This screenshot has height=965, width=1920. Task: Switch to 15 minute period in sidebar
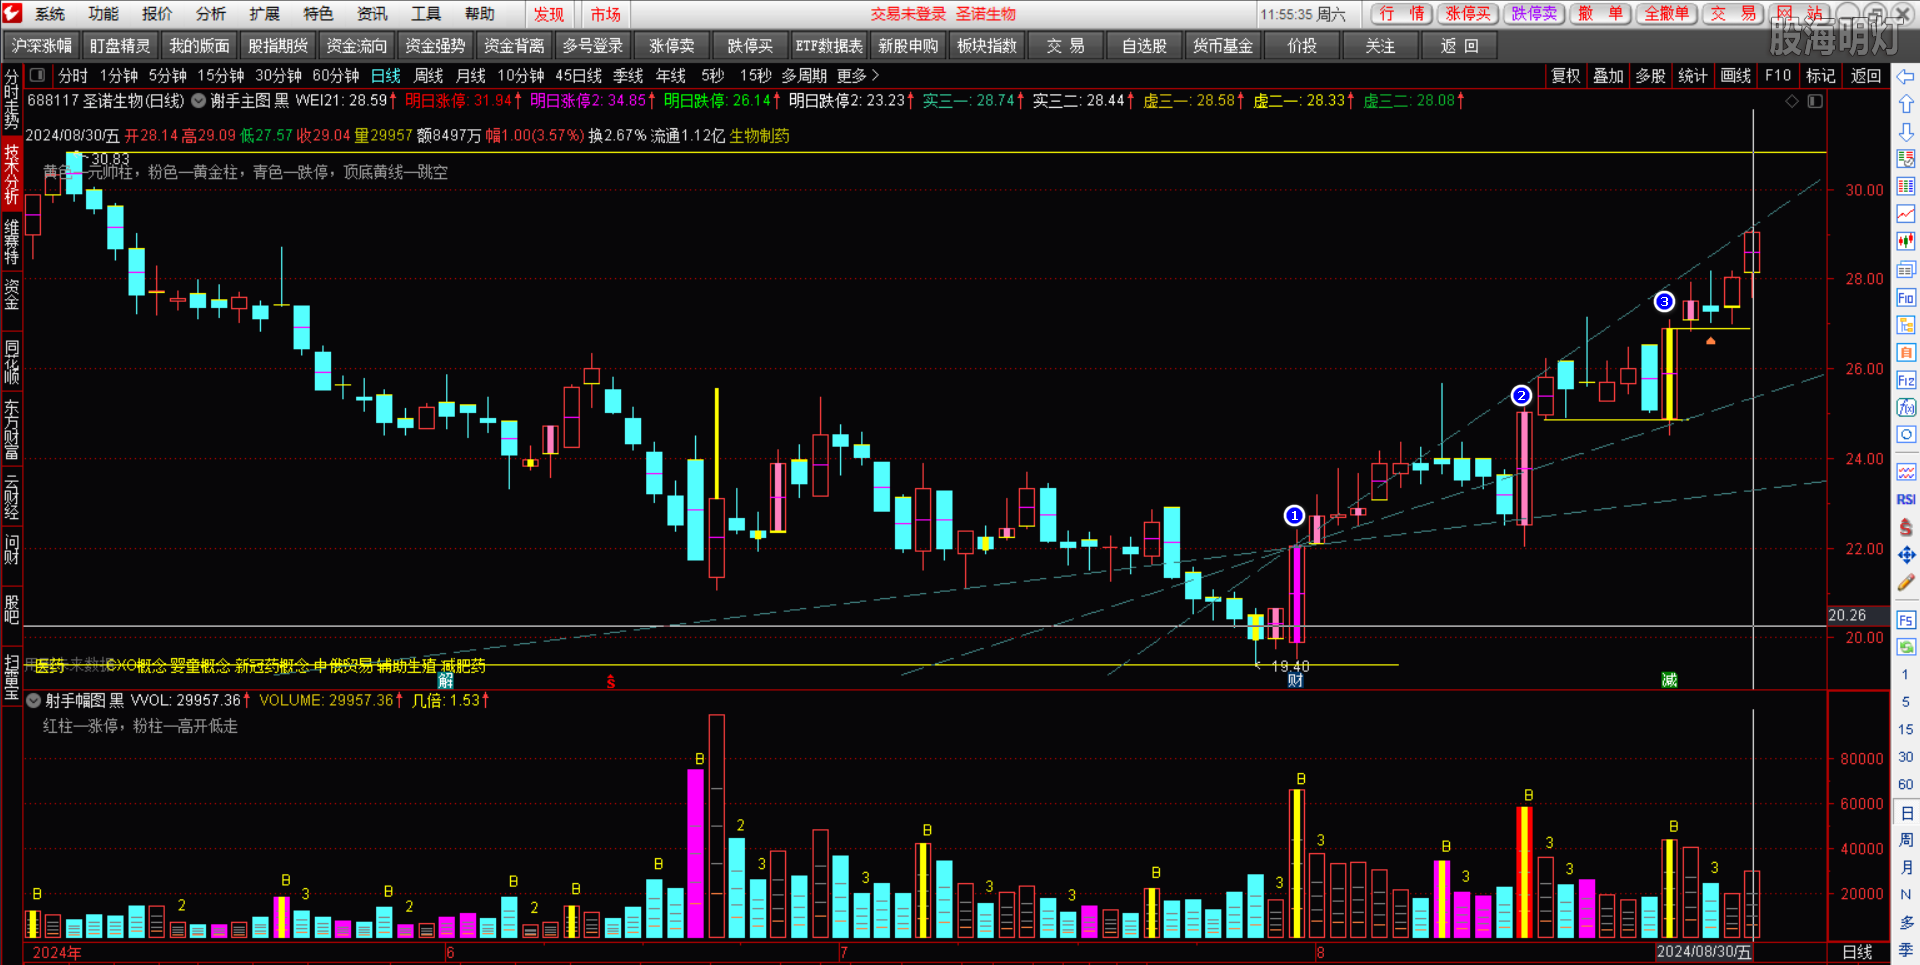click(1906, 729)
